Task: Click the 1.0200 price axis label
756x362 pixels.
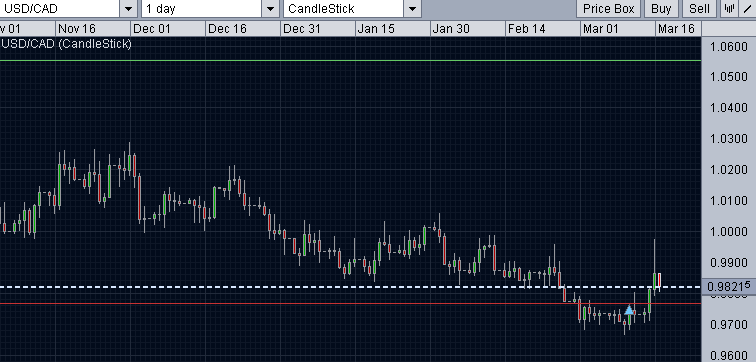Action: click(729, 170)
